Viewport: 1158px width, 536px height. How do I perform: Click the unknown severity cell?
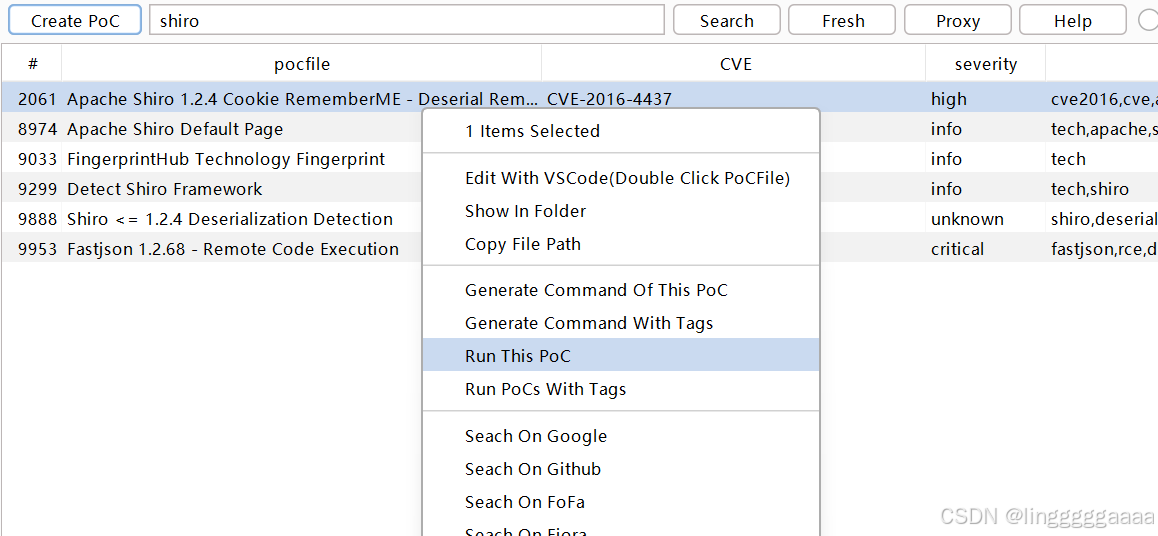click(986, 219)
